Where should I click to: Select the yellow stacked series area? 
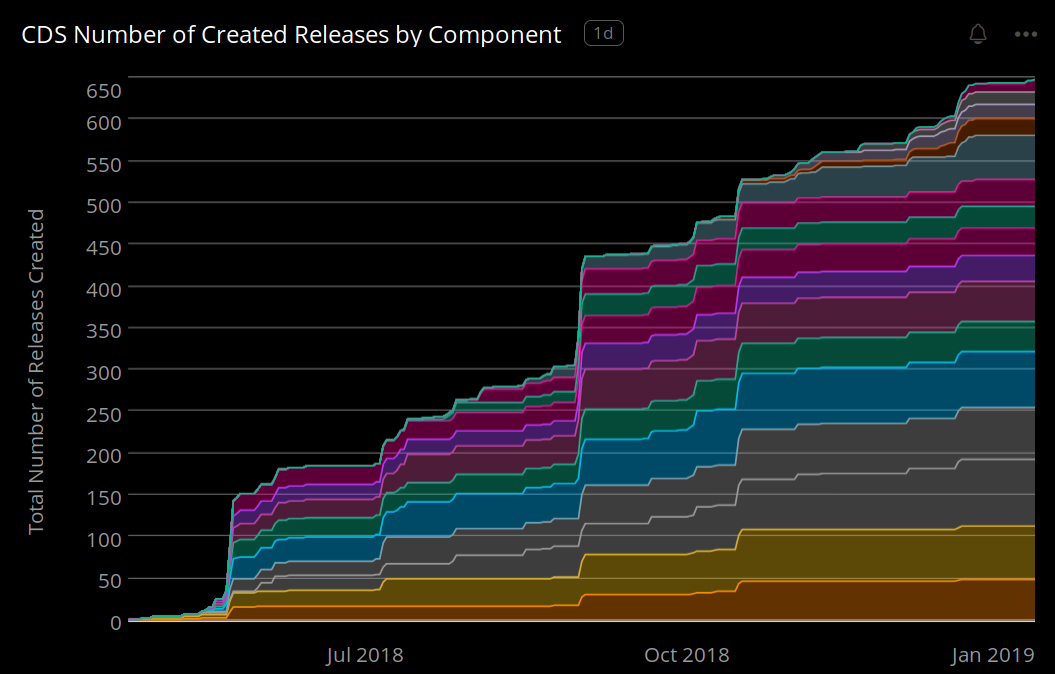click(x=850, y=555)
